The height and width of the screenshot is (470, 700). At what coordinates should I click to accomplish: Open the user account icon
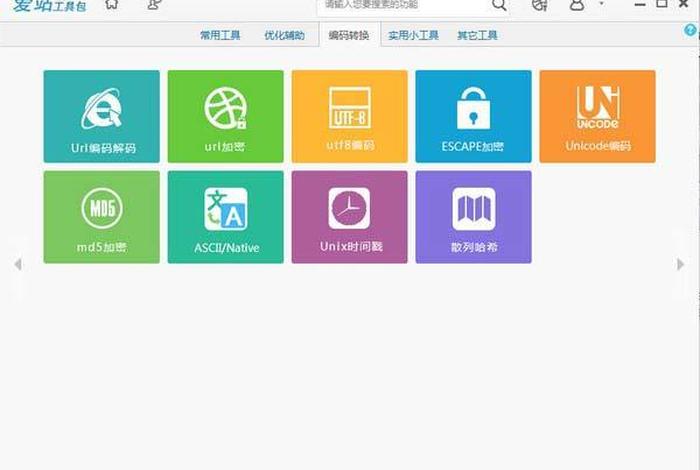[577, 5]
